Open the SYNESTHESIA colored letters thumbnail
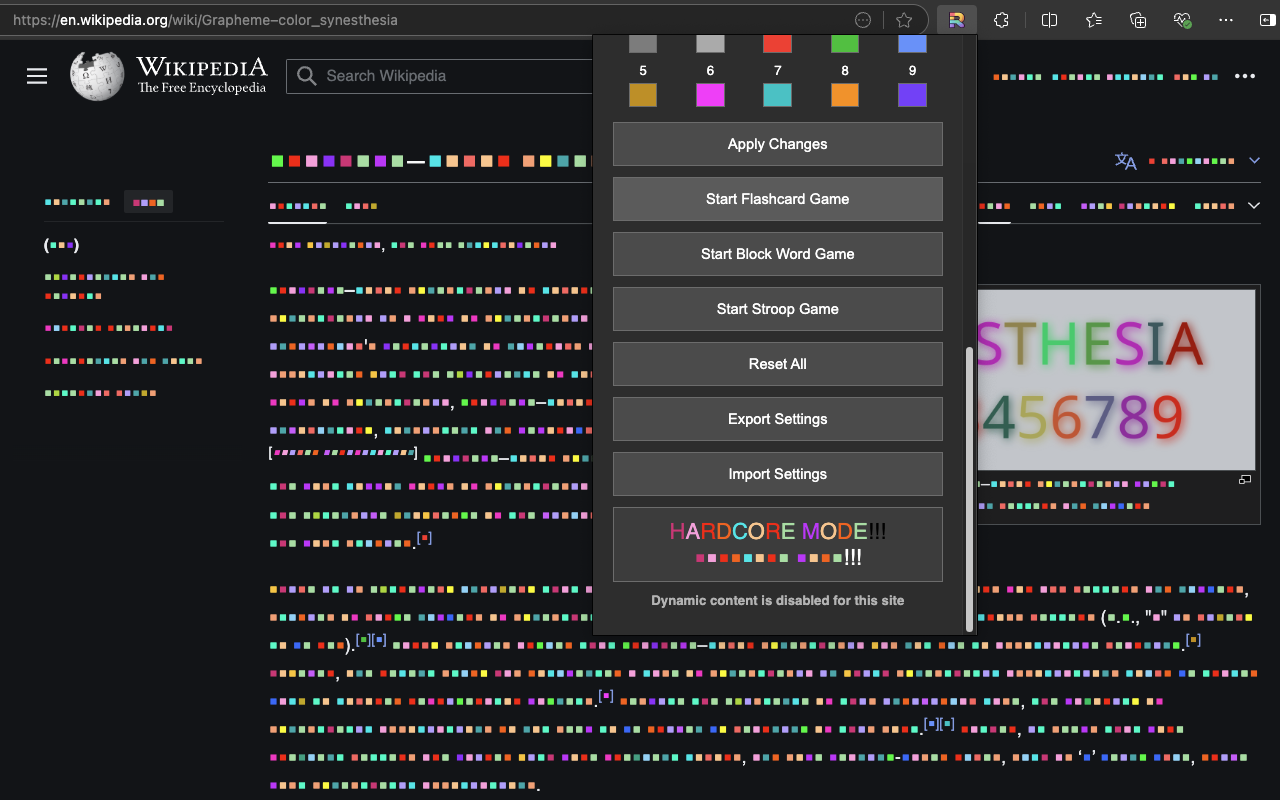The height and width of the screenshot is (800, 1280). [1116, 380]
